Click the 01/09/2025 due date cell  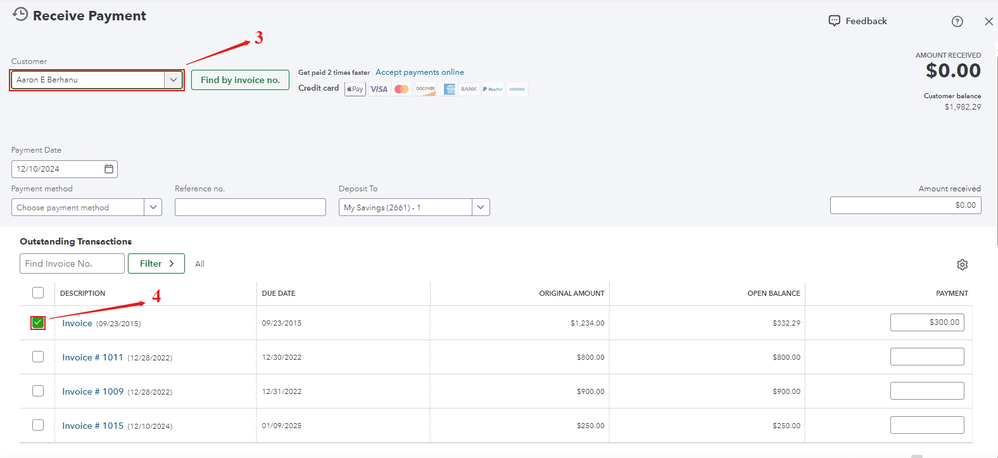point(281,426)
